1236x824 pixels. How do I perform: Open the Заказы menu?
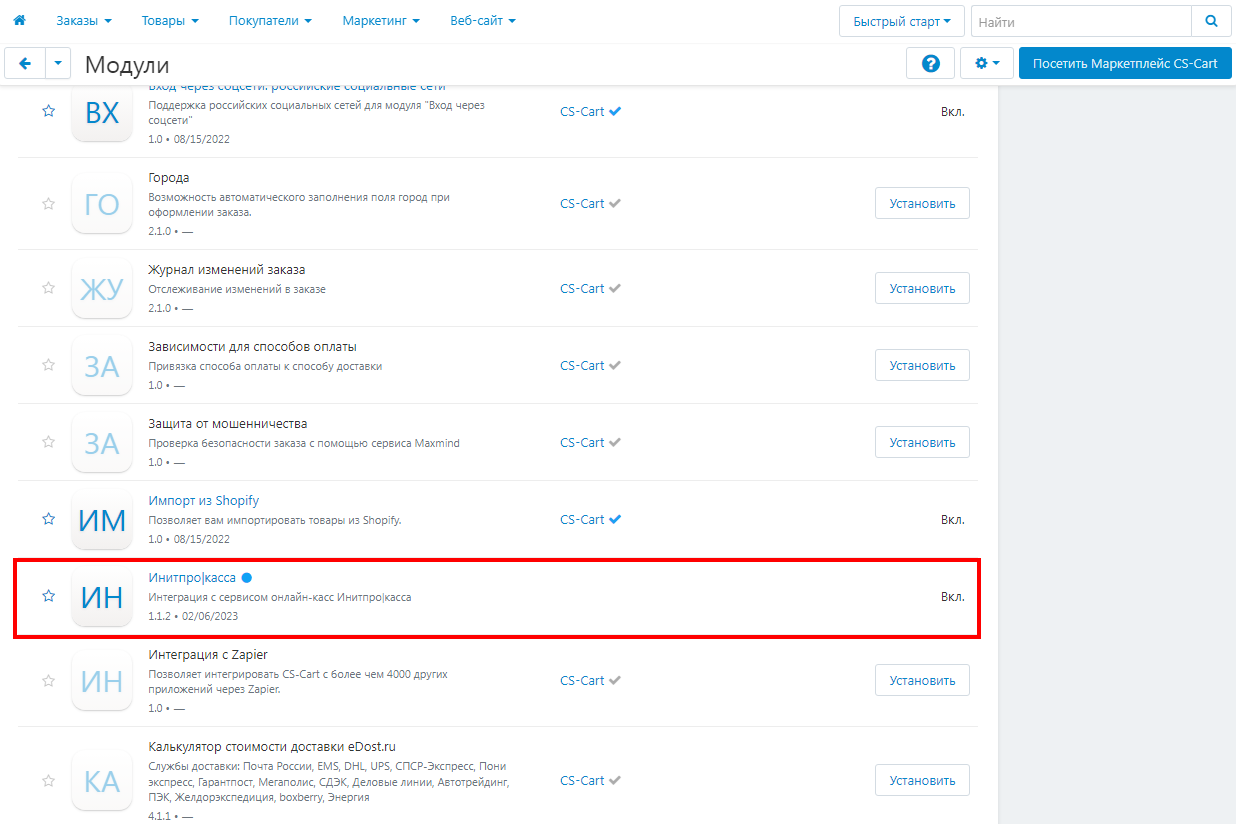[x=84, y=20]
